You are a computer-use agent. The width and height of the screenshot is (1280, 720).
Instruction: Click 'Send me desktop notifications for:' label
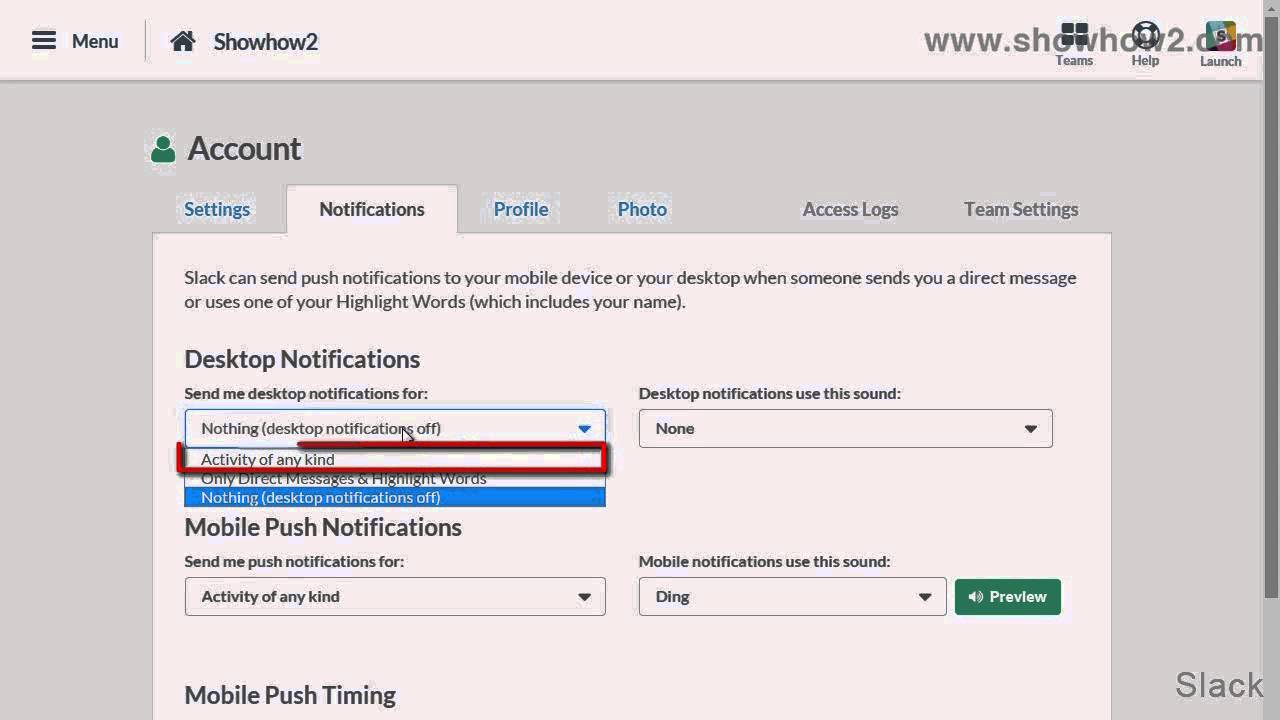306,393
